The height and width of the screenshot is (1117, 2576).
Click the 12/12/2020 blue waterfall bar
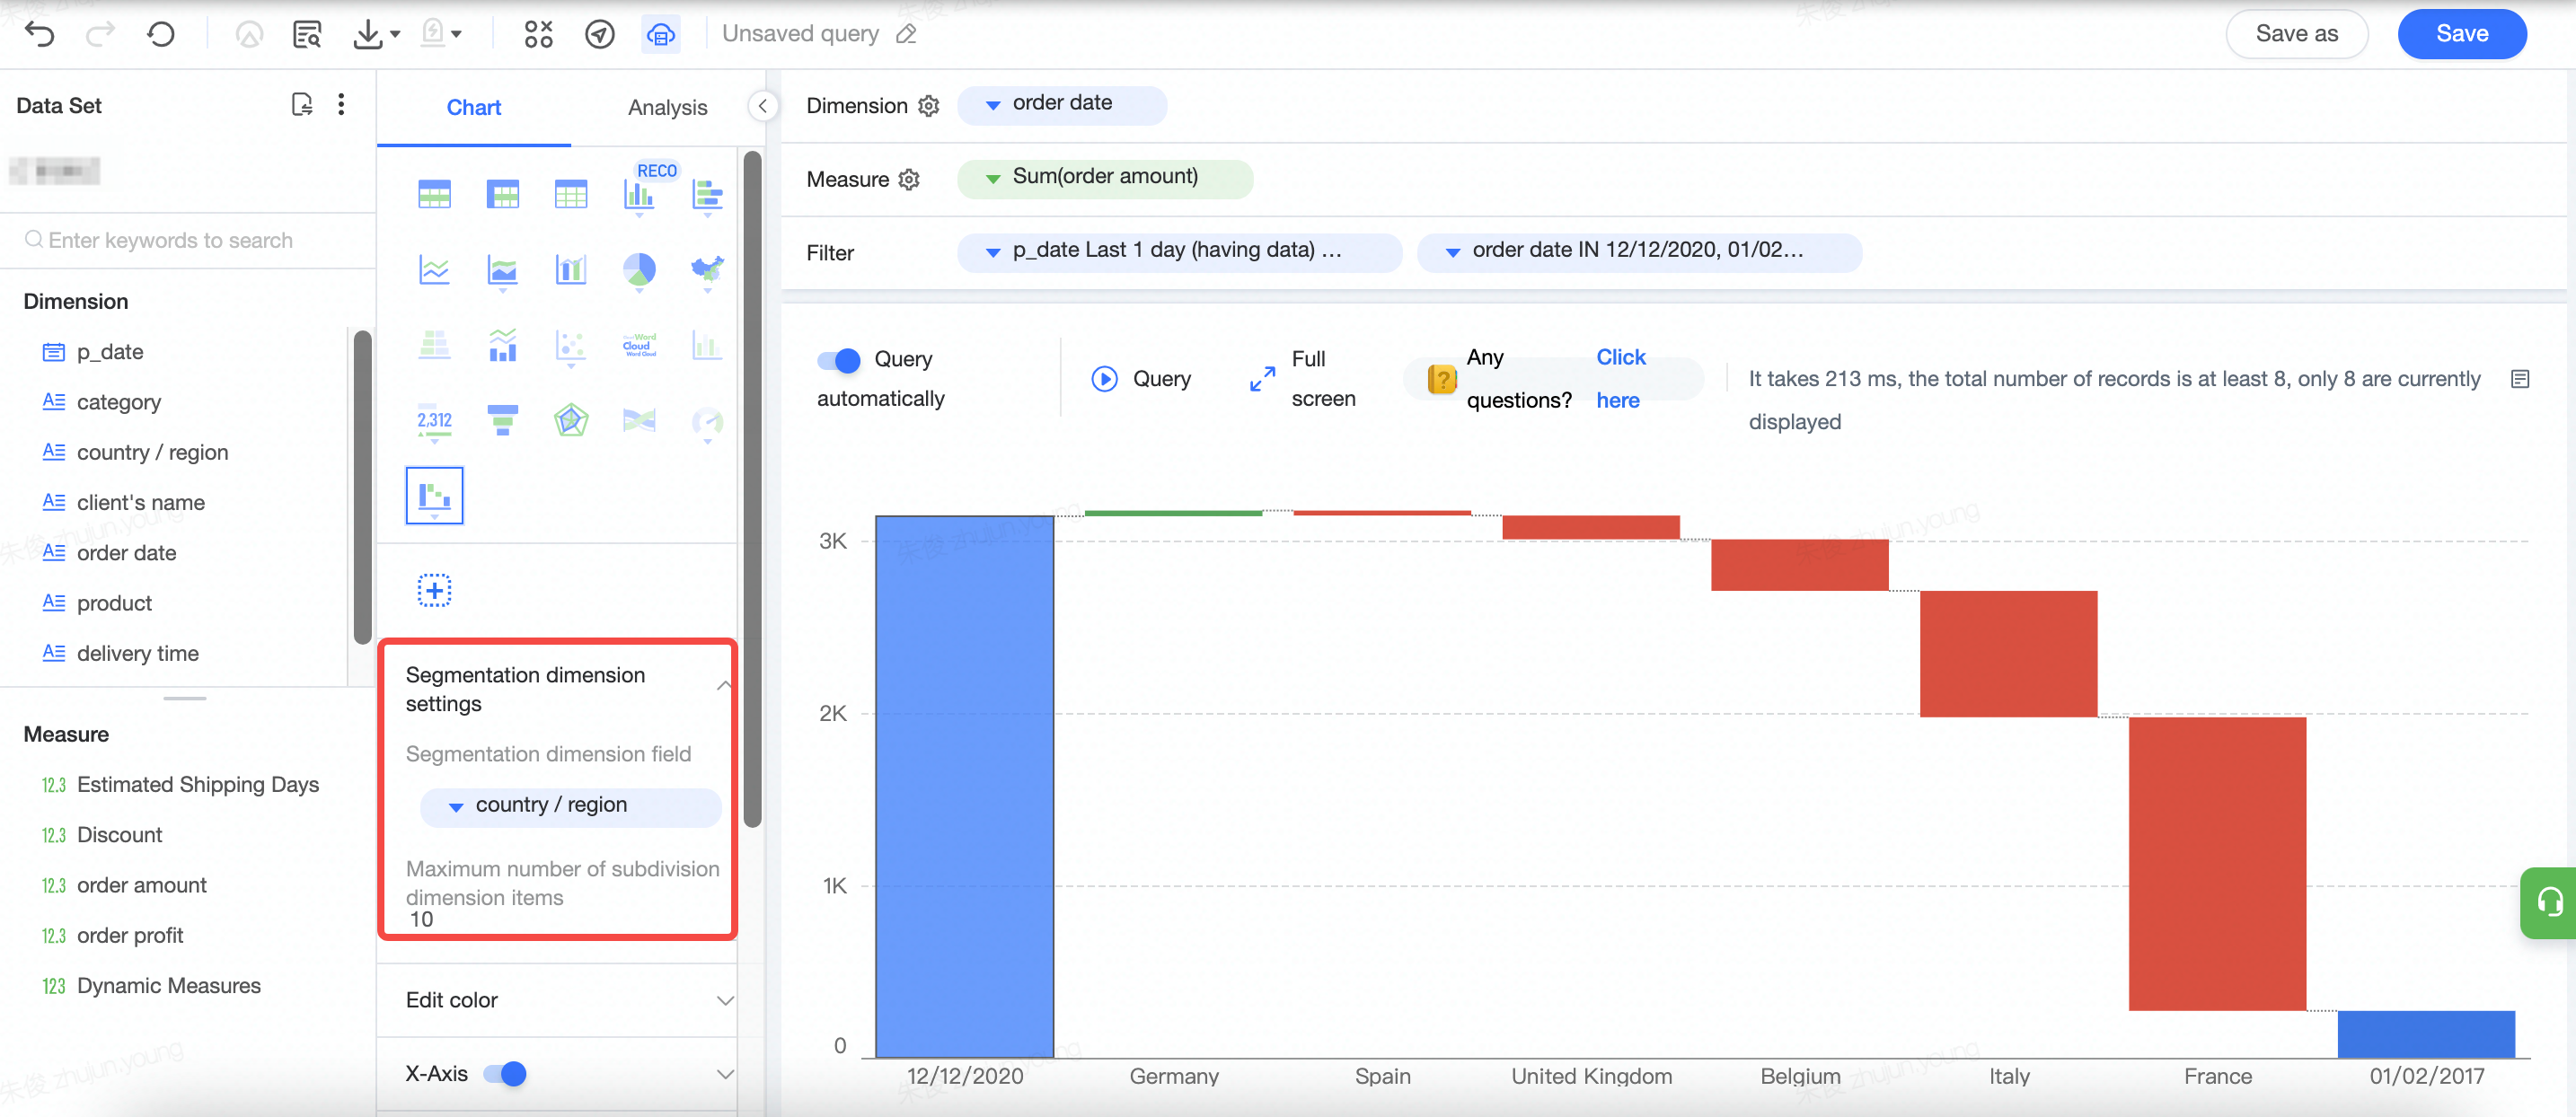click(964, 786)
